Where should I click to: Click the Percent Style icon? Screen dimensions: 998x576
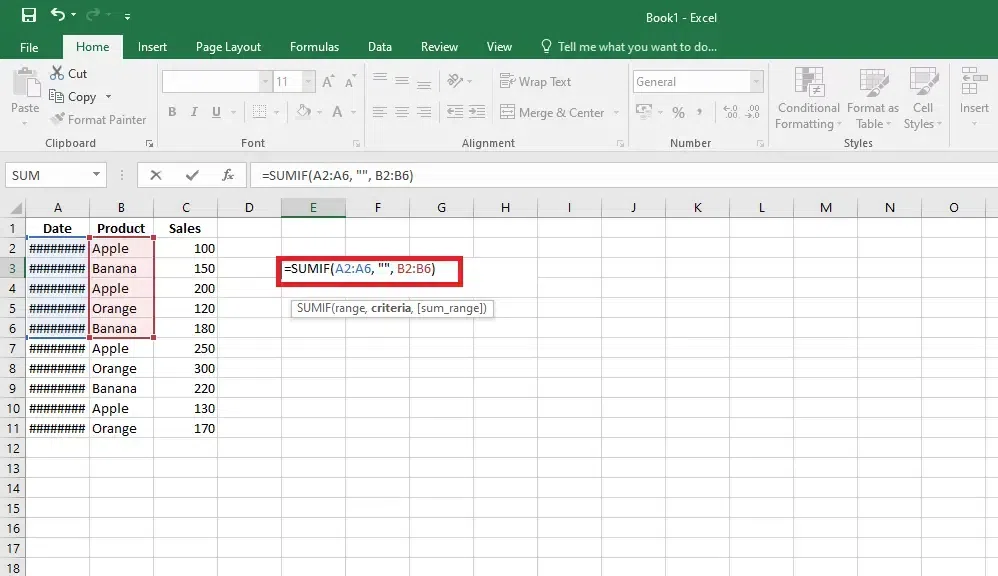click(x=678, y=113)
